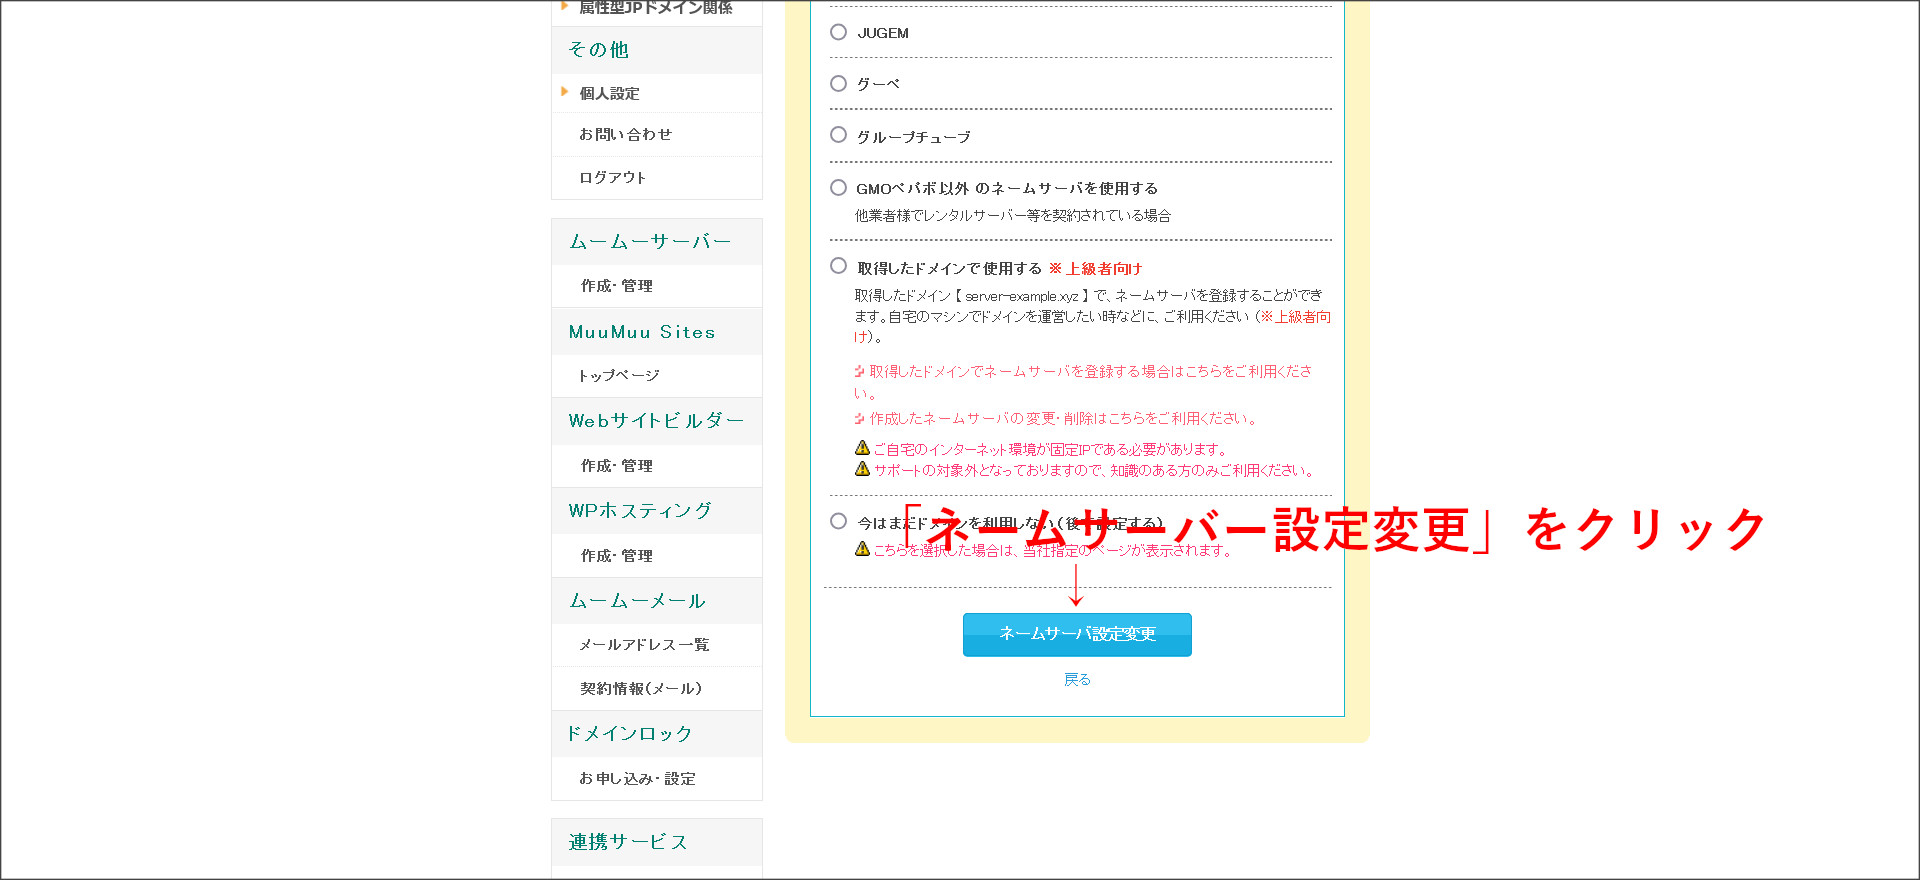Image resolution: width=1920 pixels, height=880 pixels.
Task: Open お問い合わせ in sidebar
Action: [x=625, y=134]
